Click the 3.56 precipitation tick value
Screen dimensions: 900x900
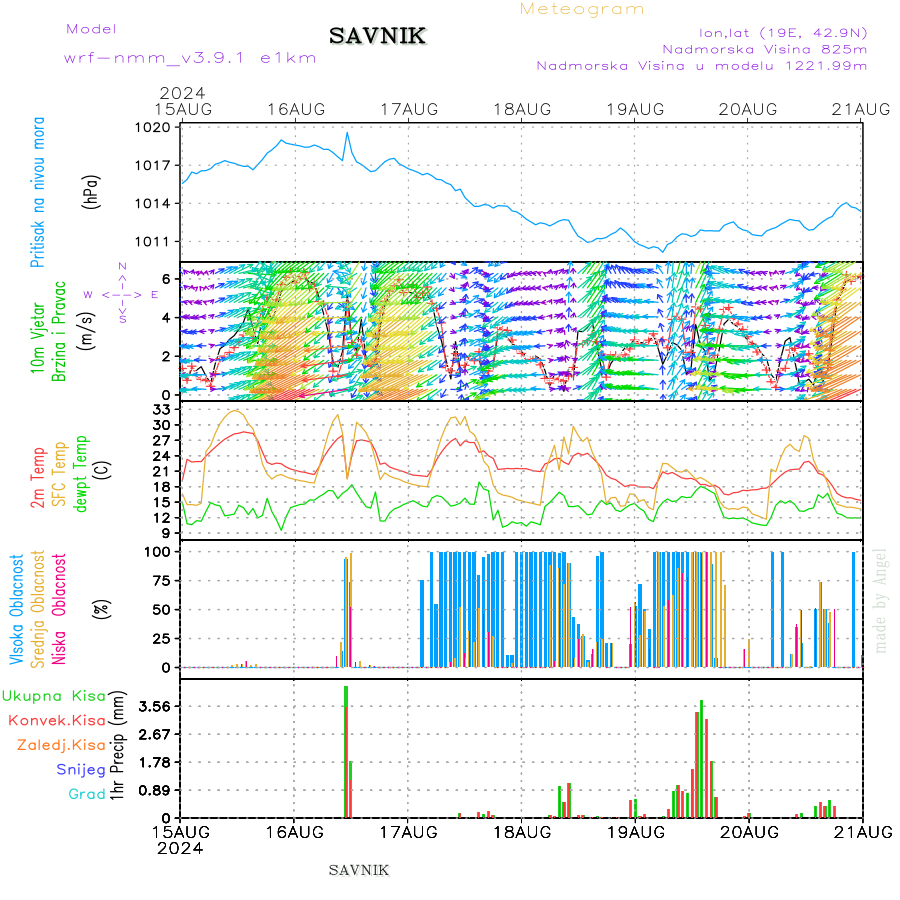[x=154, y=707]
